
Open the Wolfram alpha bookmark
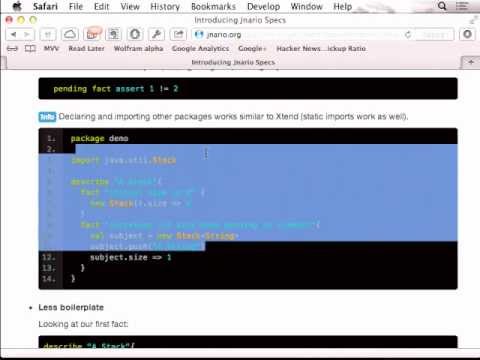point(138,49)
